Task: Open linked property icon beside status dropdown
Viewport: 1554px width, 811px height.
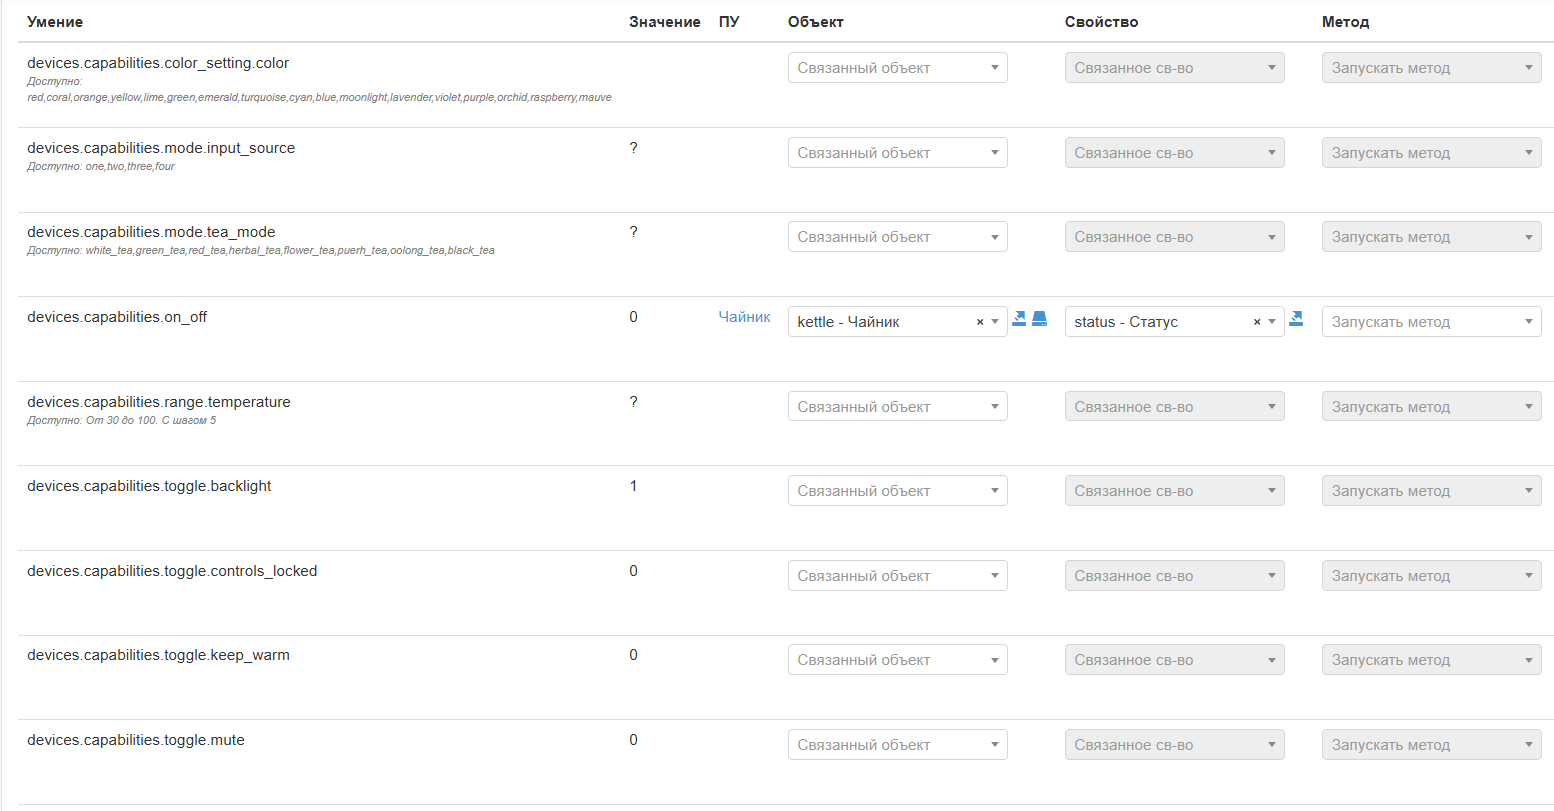Action: click(1296, 318)
